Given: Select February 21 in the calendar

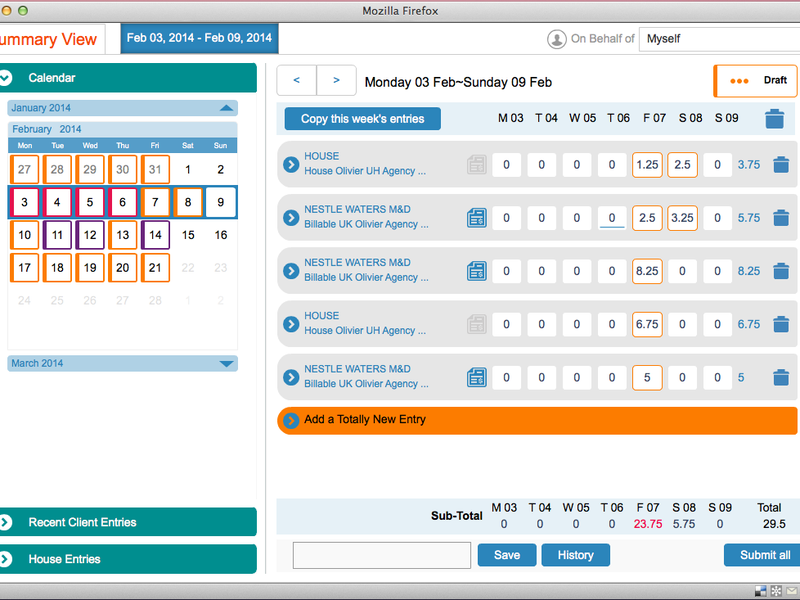Looking at the screenshot, I should 155,267.
